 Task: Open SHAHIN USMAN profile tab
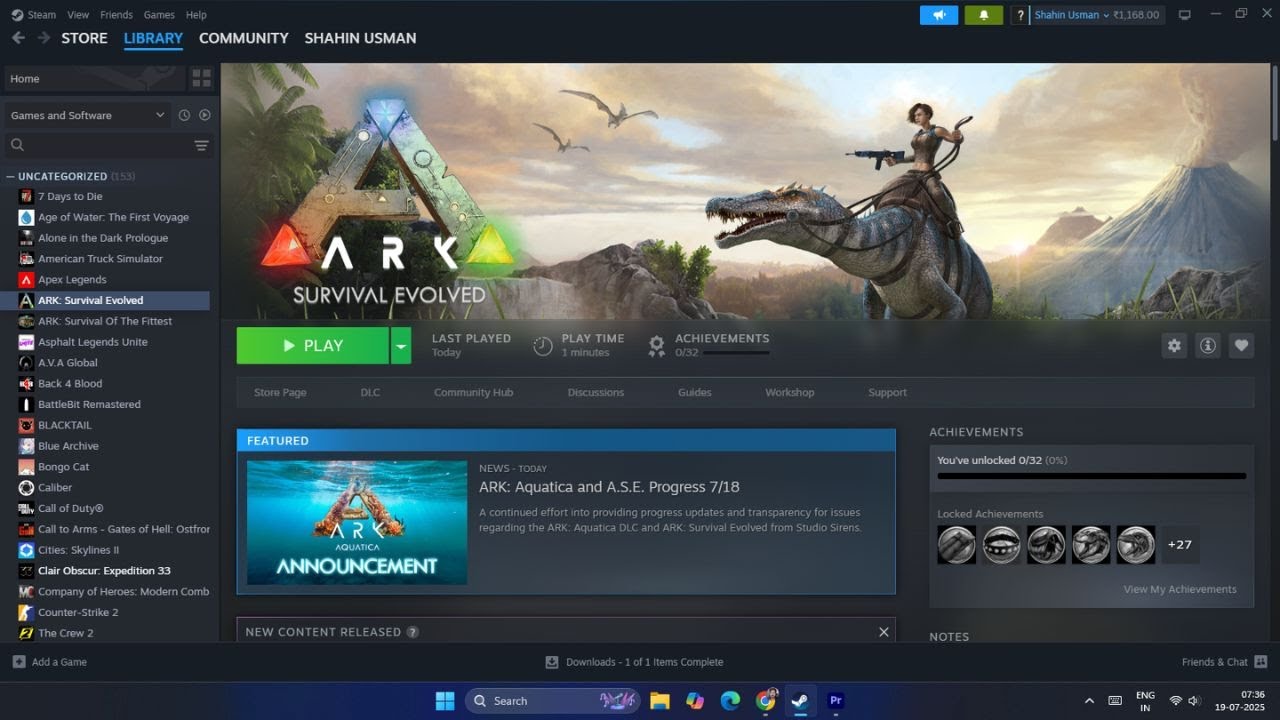pyautogui.click(x=360, y=38)
